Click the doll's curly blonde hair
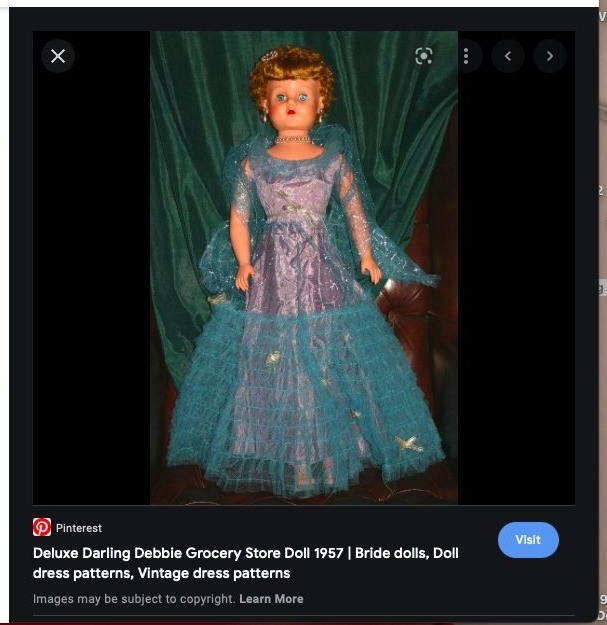607x625 pixels. 292,65
